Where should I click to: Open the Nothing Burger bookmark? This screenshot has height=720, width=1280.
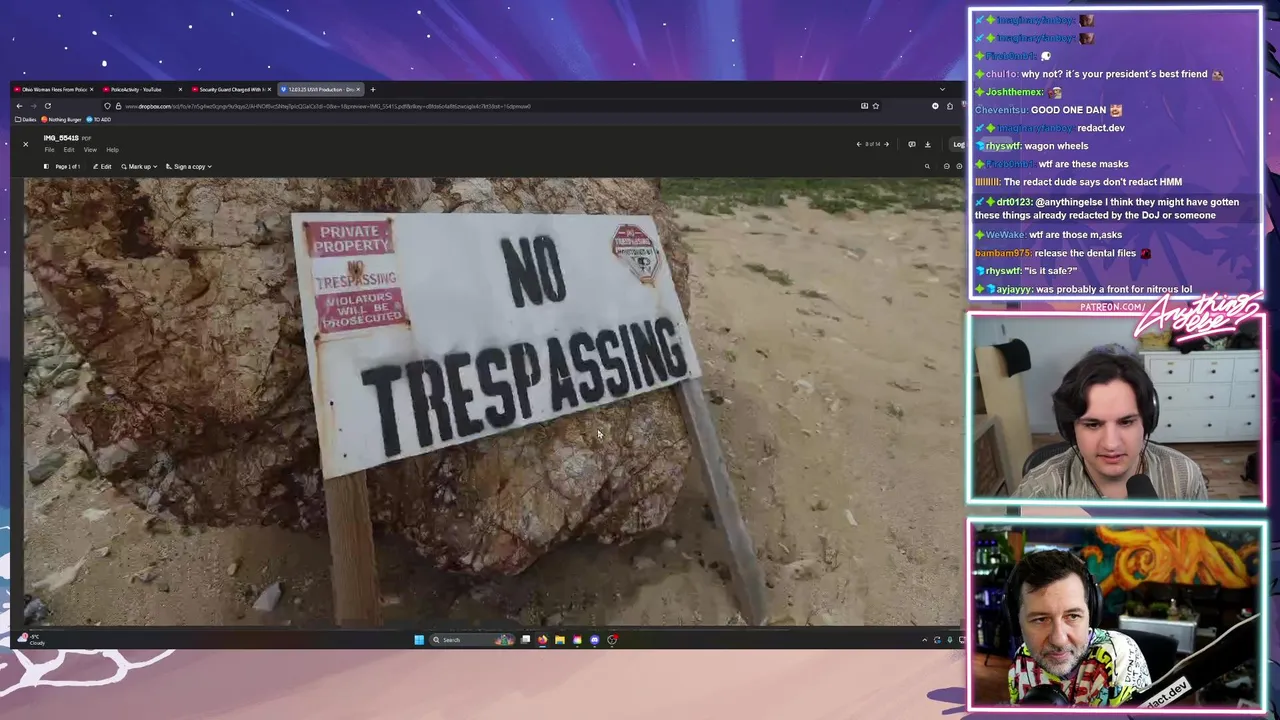click(61, 119)
